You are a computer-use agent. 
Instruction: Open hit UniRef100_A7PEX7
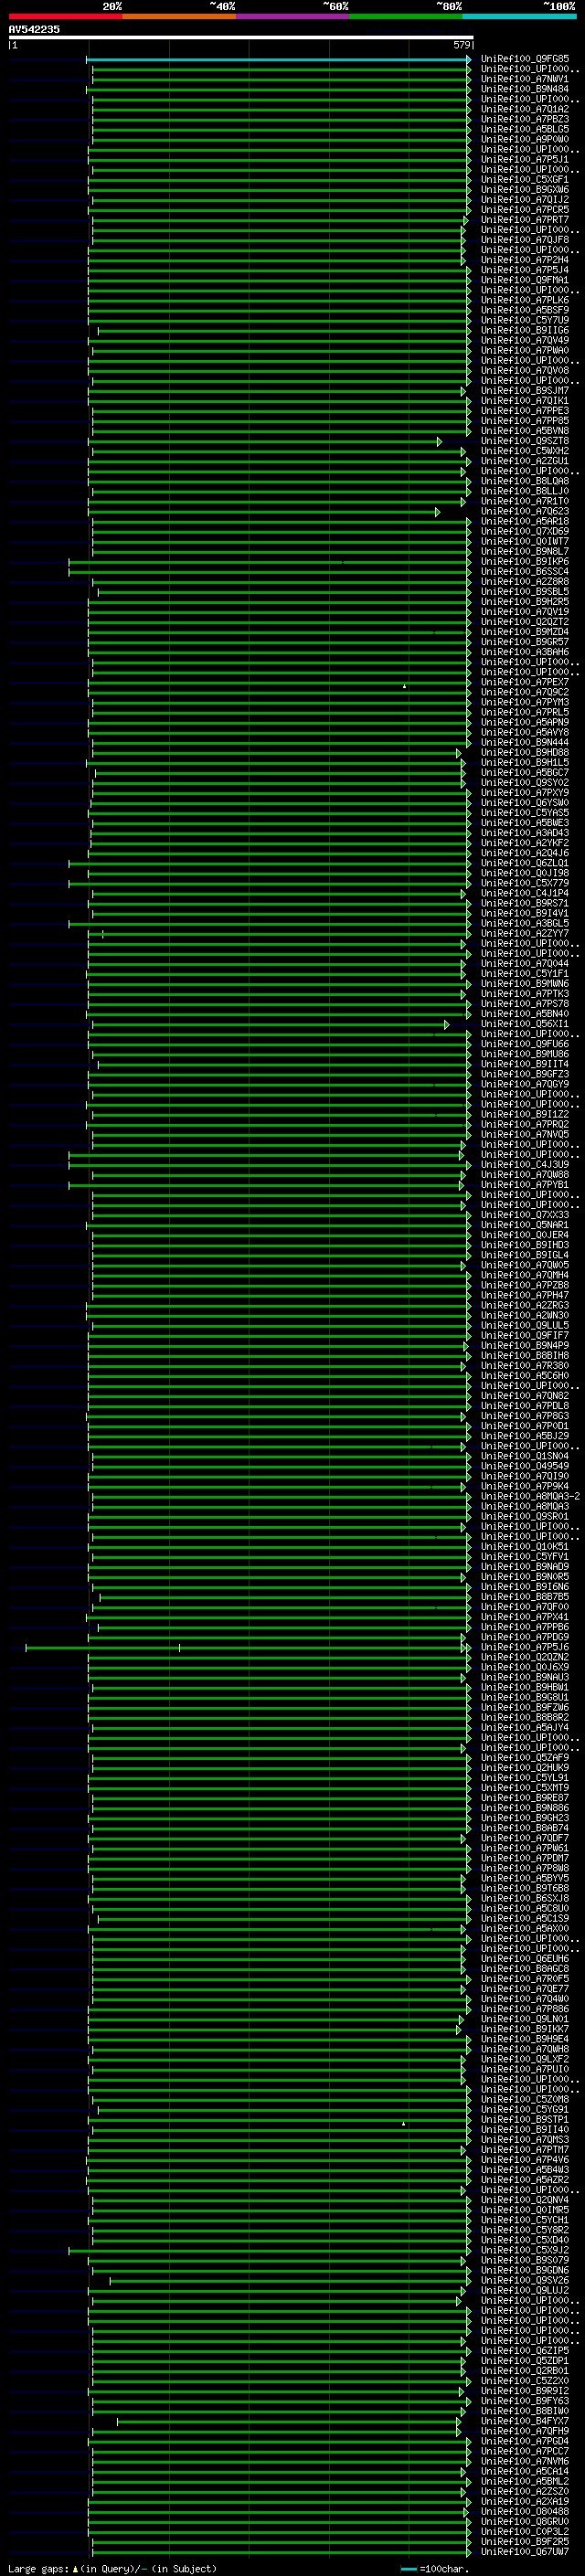525,682
